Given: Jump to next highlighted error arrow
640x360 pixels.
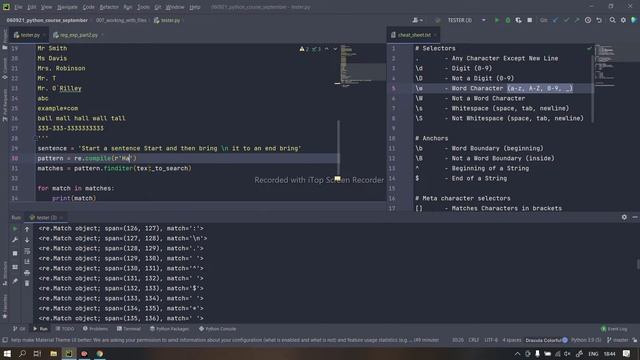Looking at the screenshot, I should pos(336,49).
